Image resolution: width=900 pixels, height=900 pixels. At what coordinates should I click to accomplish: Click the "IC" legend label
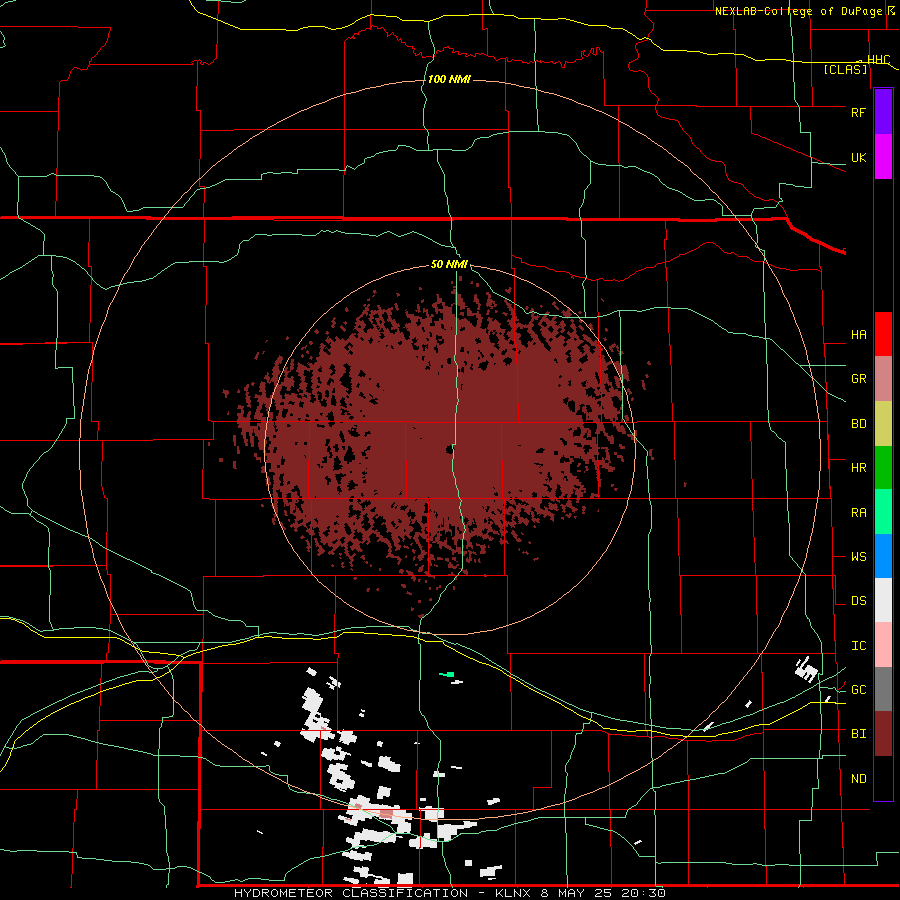click(x=858, y=646)
